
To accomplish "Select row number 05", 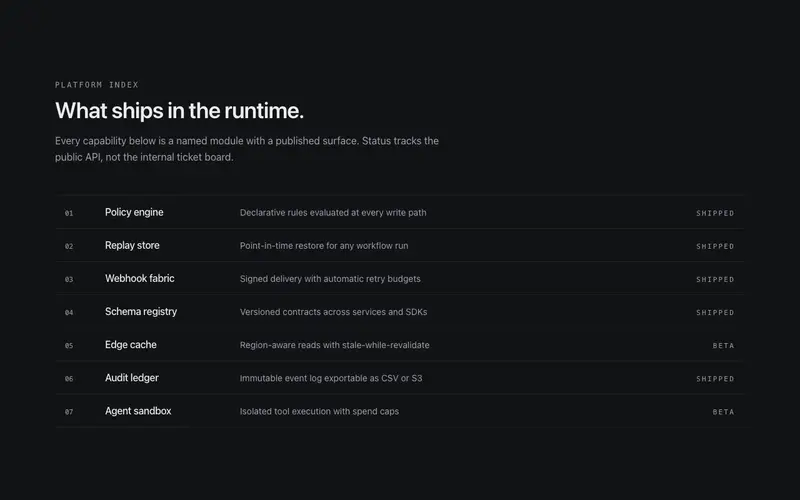I will point(69,346).
